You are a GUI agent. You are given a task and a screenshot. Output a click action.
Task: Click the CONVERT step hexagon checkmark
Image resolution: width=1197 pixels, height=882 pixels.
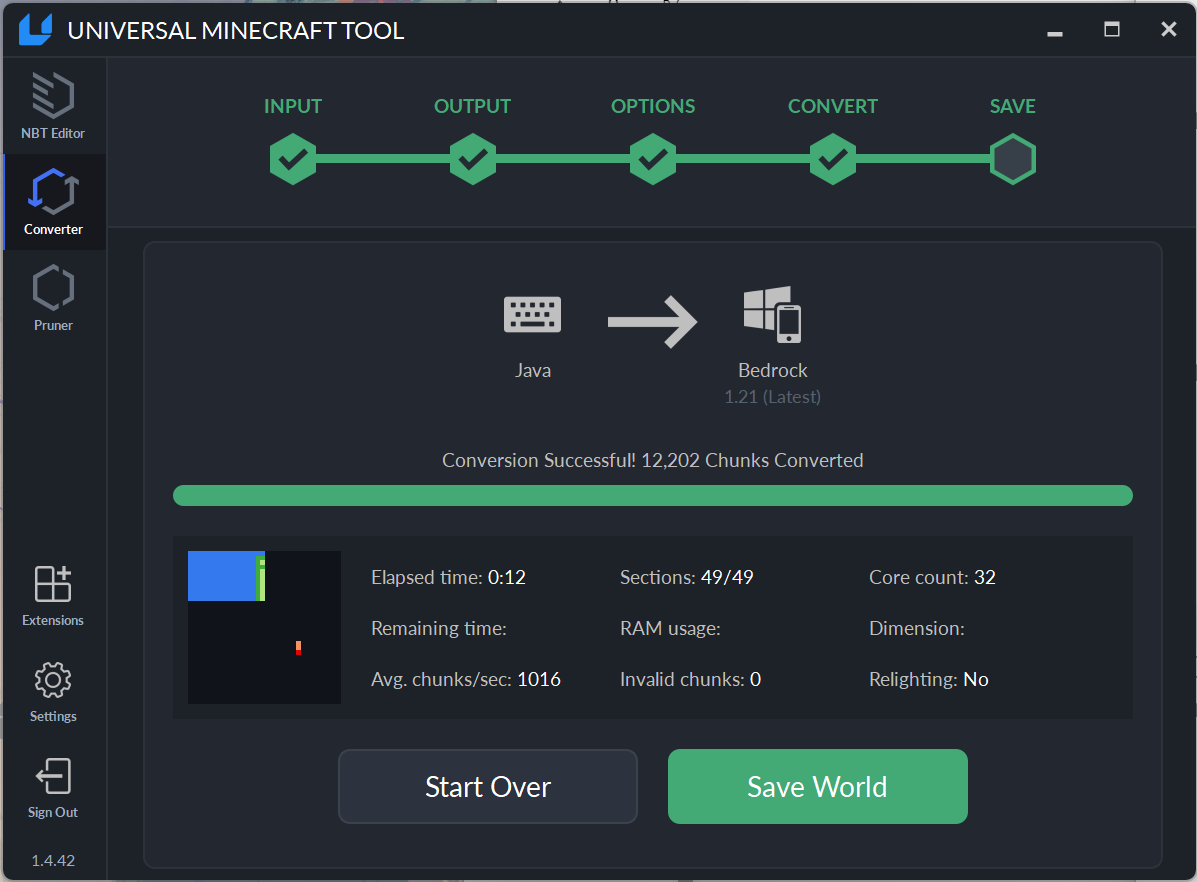[833, 159]
